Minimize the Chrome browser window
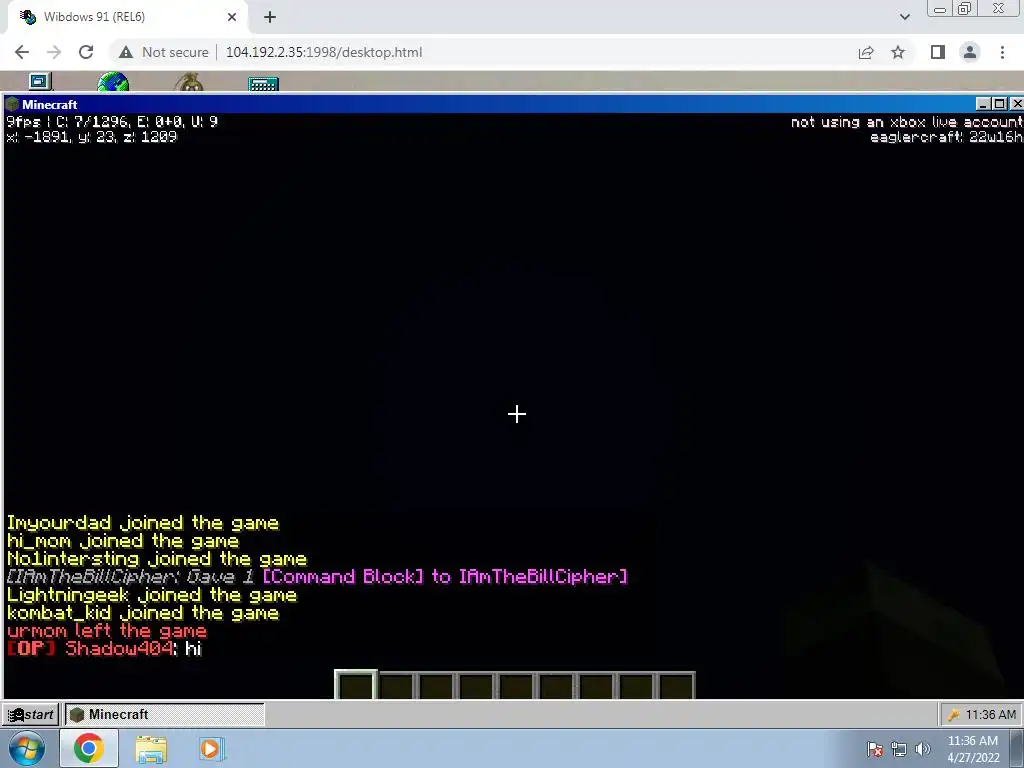 [940, 9]
